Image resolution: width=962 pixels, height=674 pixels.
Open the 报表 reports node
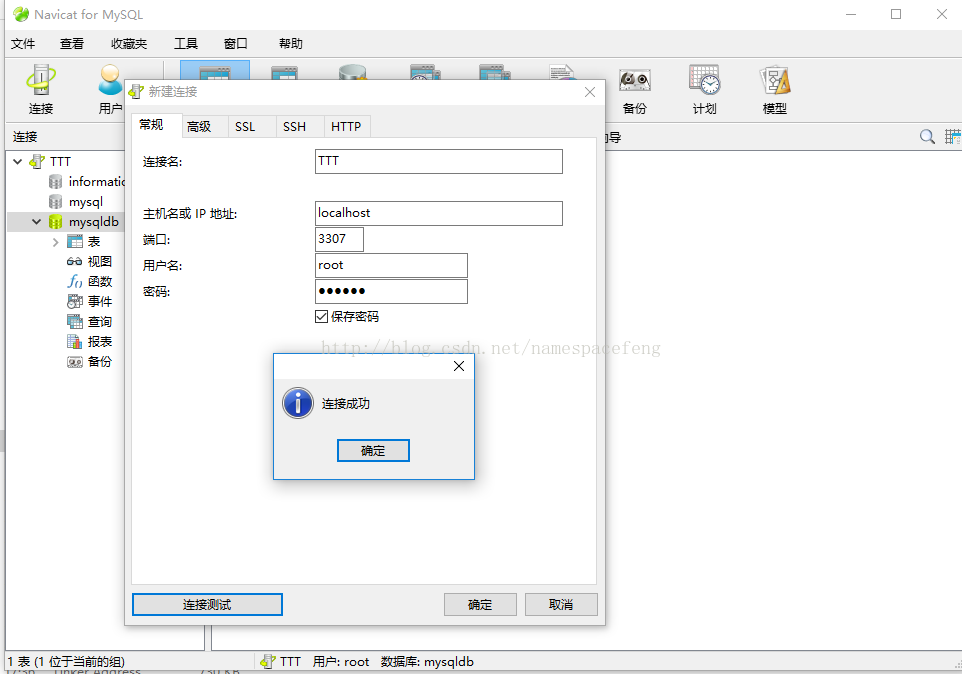(x=99, y=342)
